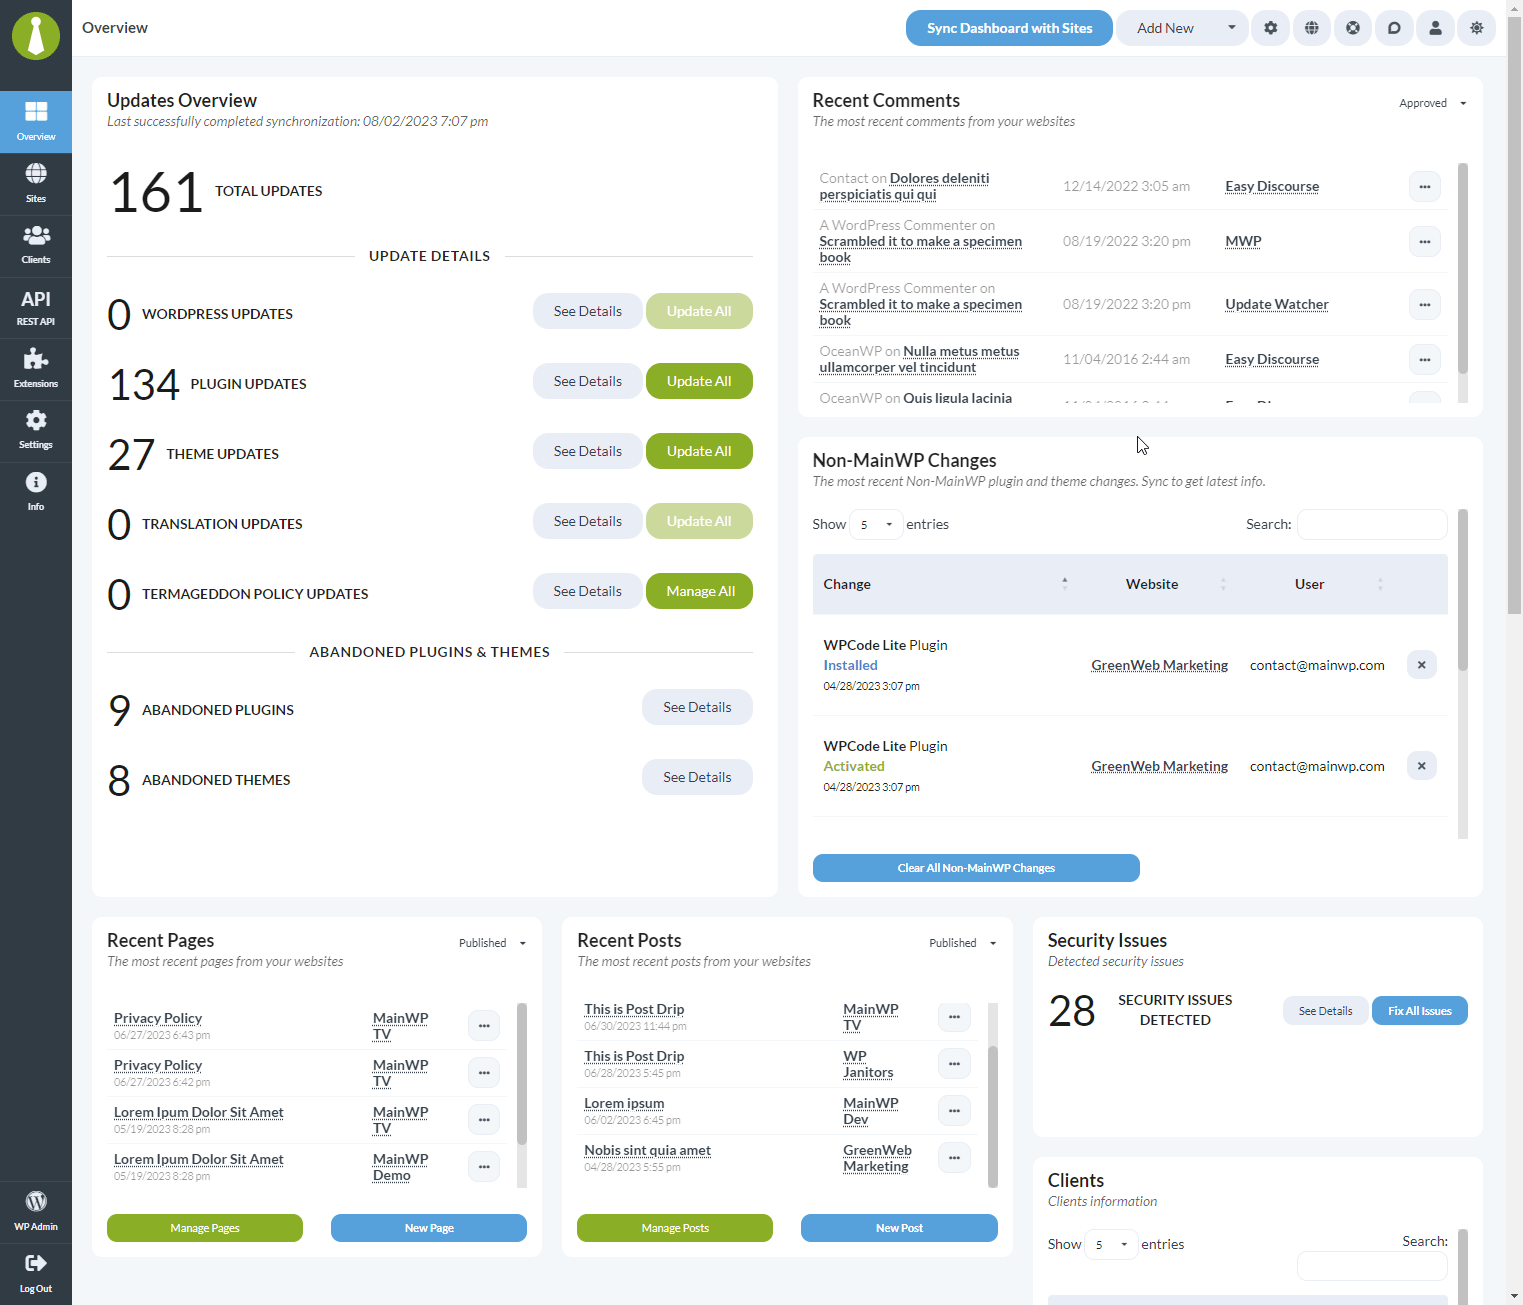Dismiss the WPCode Lite Installed change
Viewport: 1523px width, 1305px height.
[x=1421, y=664]
